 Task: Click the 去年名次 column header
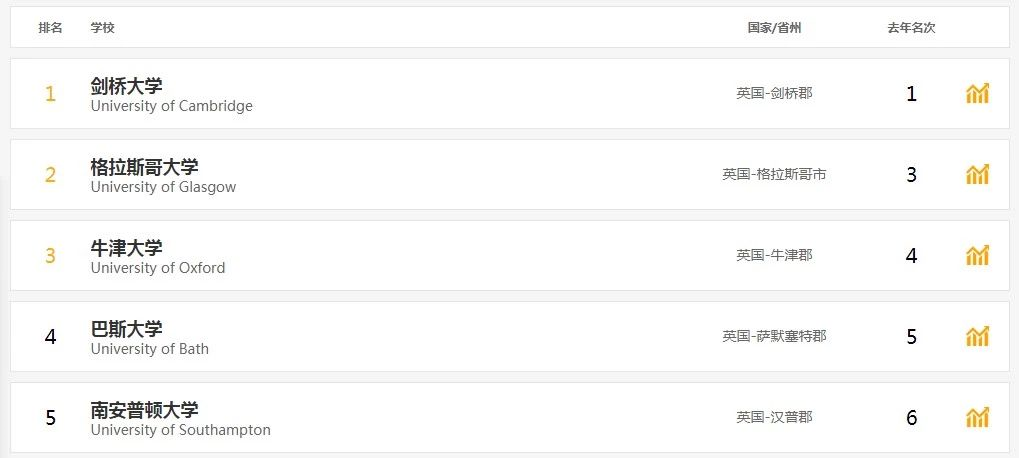tap(910, 28)
